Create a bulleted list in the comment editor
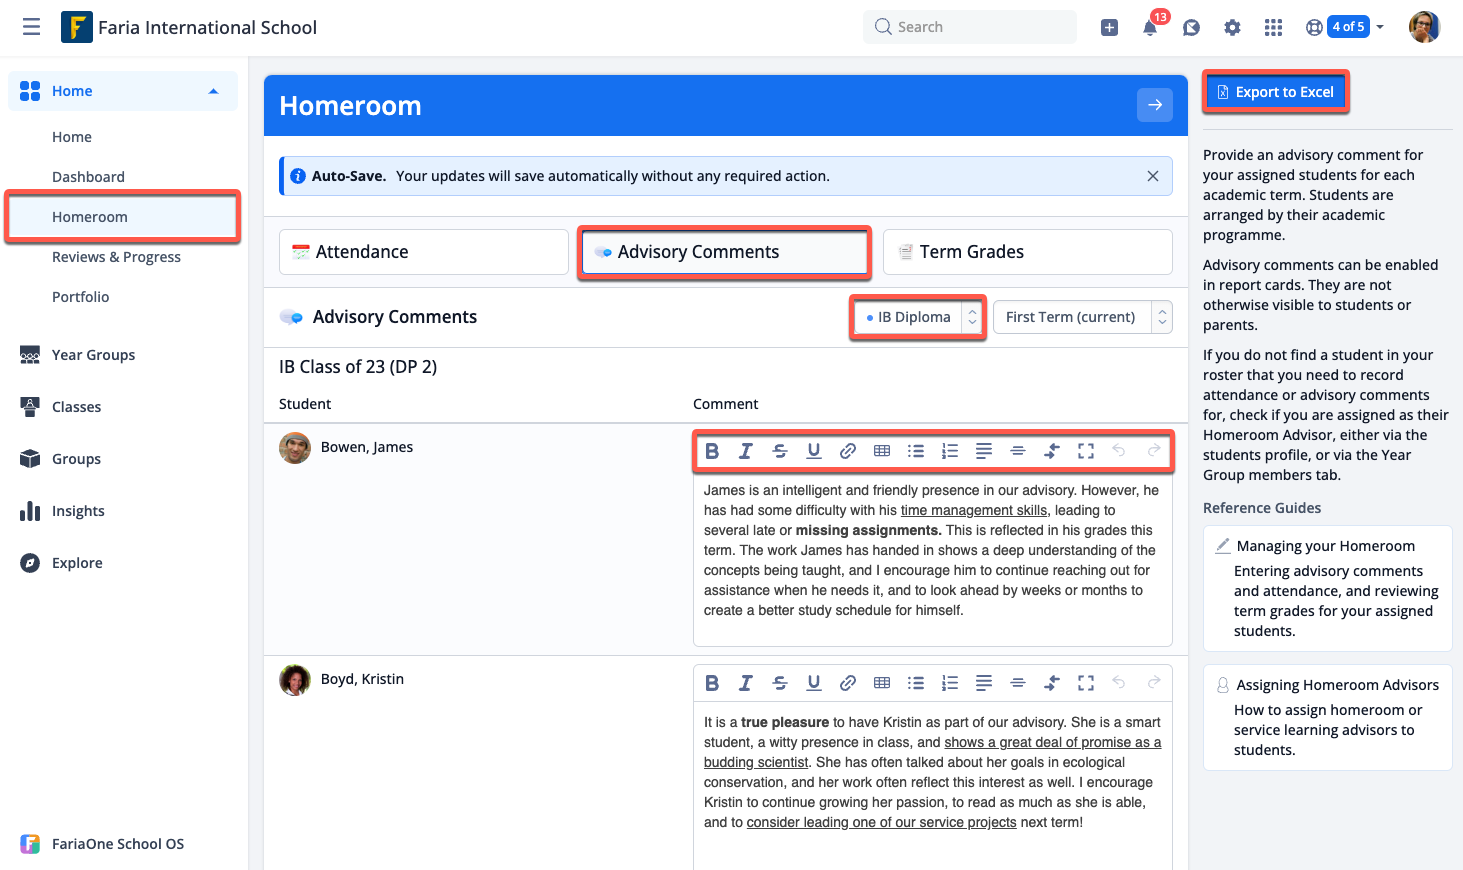1463x870 pixels. (915, 450)
